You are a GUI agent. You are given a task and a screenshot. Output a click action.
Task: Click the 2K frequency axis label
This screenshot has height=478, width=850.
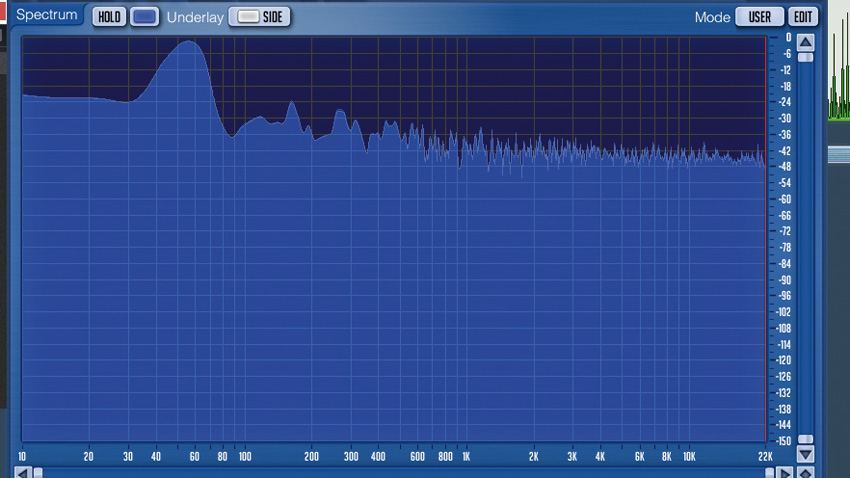click(x=534, y=457)
